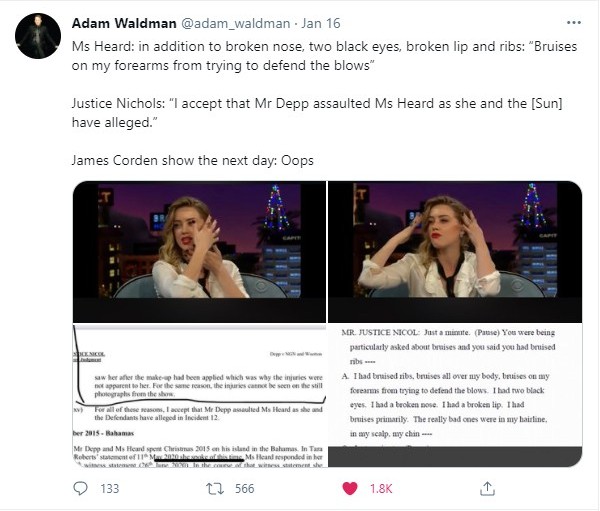Toggle the red heart like icon

point(350,488)
